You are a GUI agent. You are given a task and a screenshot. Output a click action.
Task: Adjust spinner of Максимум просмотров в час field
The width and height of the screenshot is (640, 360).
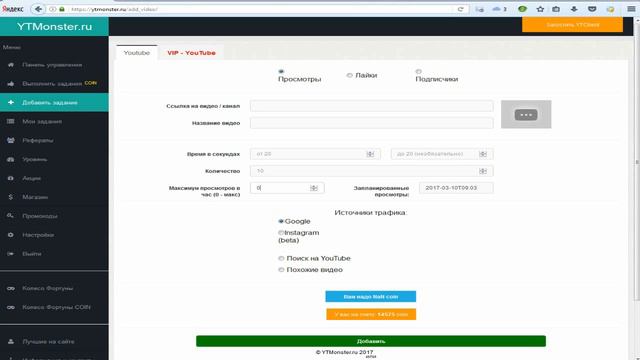tap(314, 188)
